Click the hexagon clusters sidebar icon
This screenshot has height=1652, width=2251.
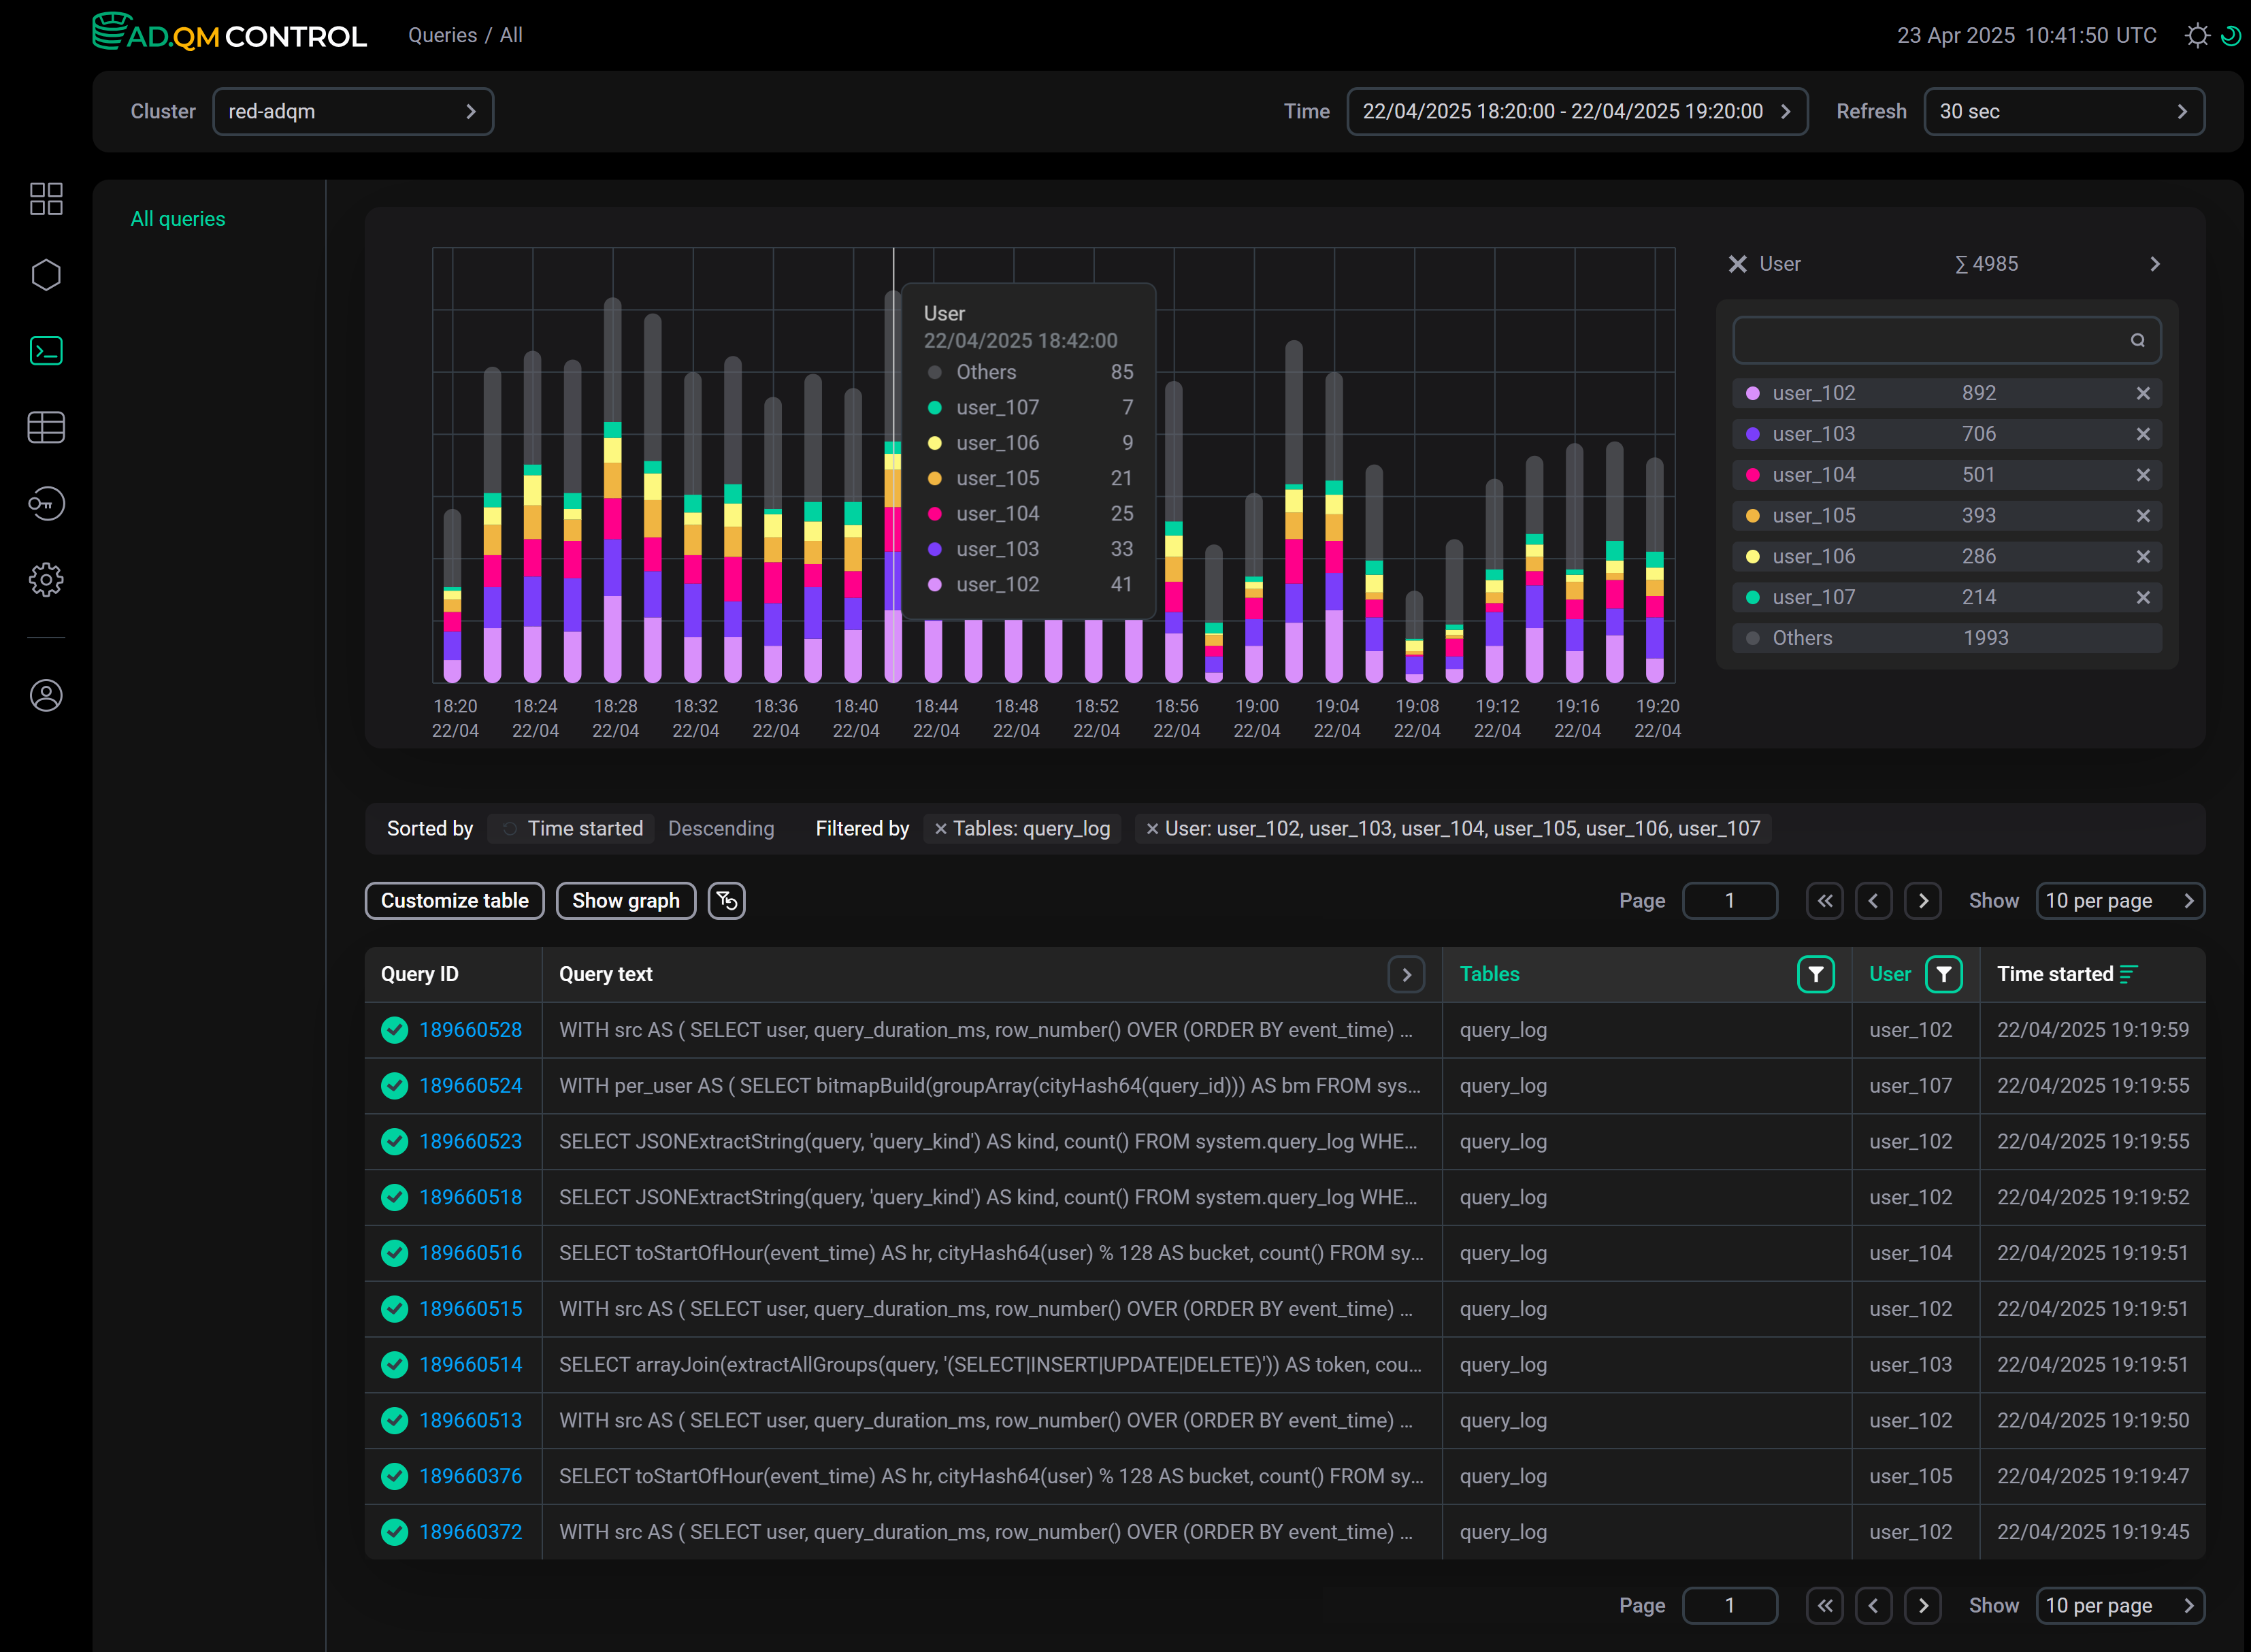(x=46, y=275)
